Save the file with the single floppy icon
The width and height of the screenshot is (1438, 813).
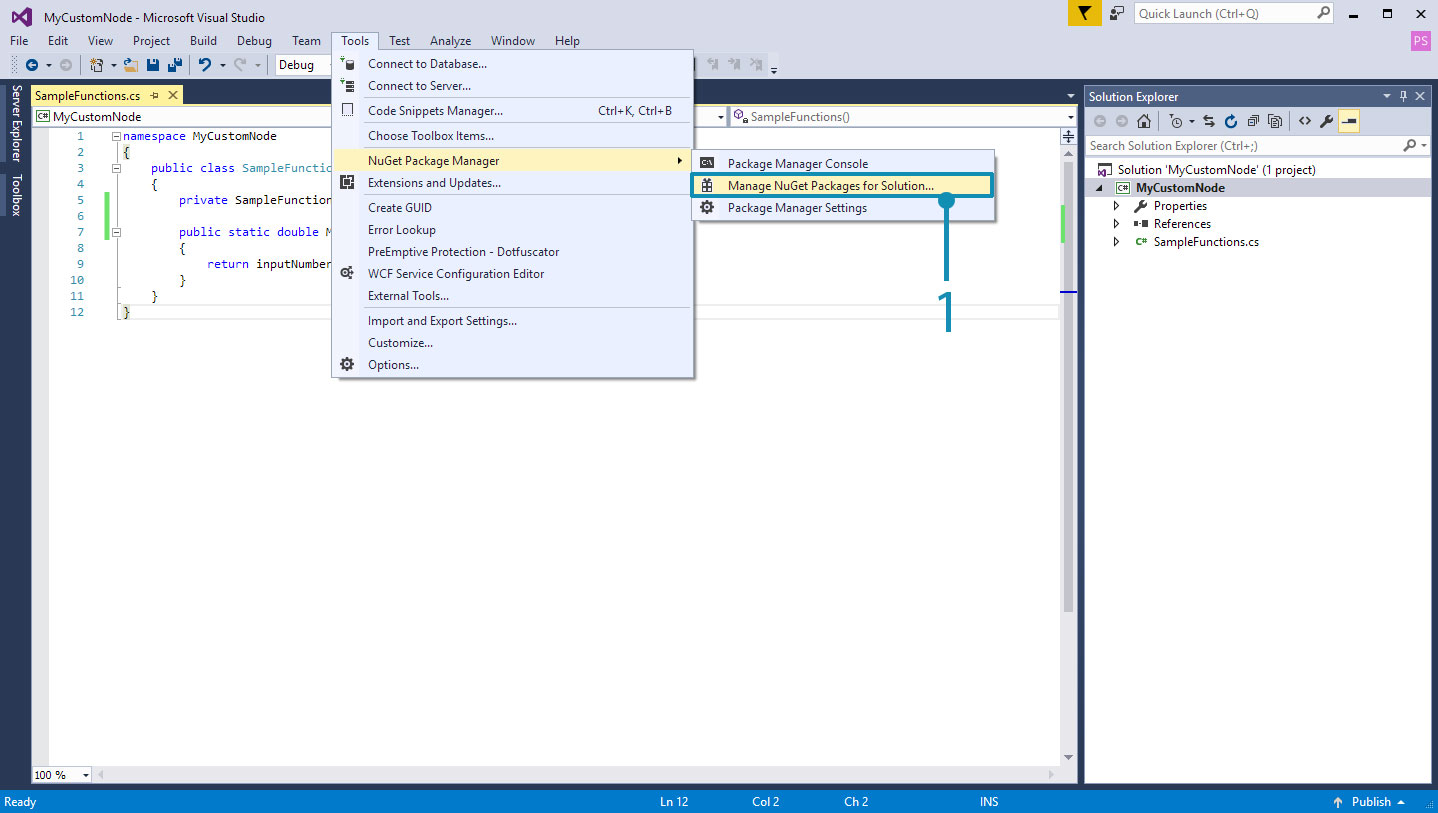(153, 65)
